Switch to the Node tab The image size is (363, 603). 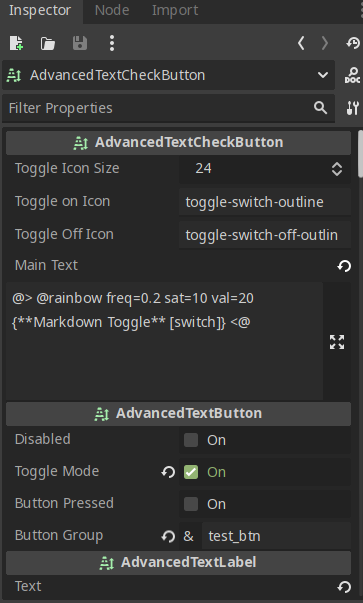[112, 10]
